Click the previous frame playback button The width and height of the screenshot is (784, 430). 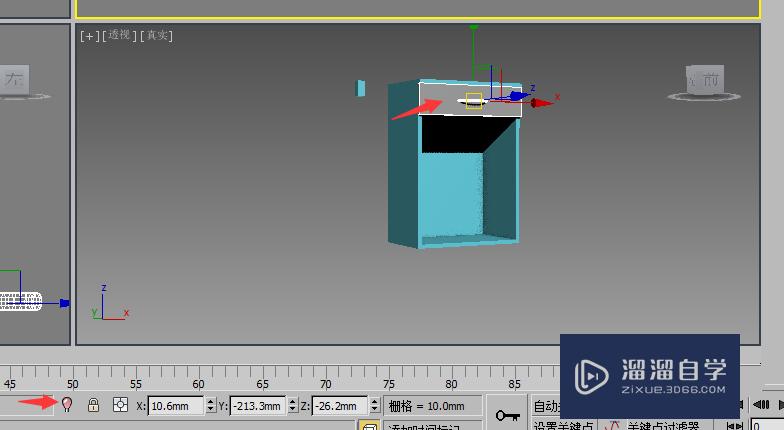click(761, 404)
